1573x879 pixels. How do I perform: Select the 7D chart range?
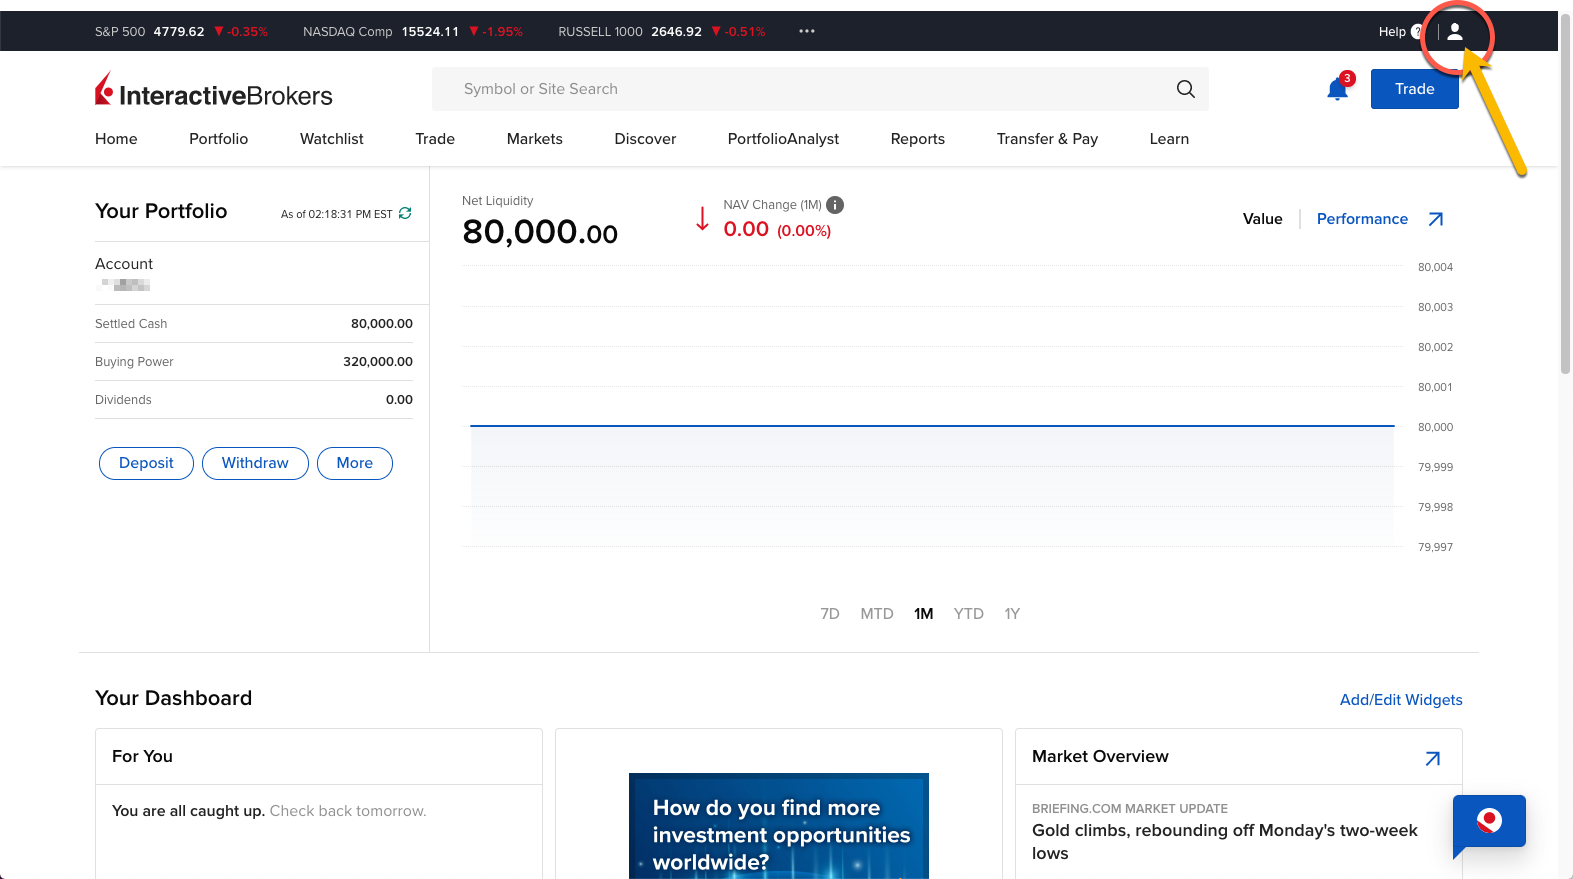pyautogui.click(x=830, y=614)
